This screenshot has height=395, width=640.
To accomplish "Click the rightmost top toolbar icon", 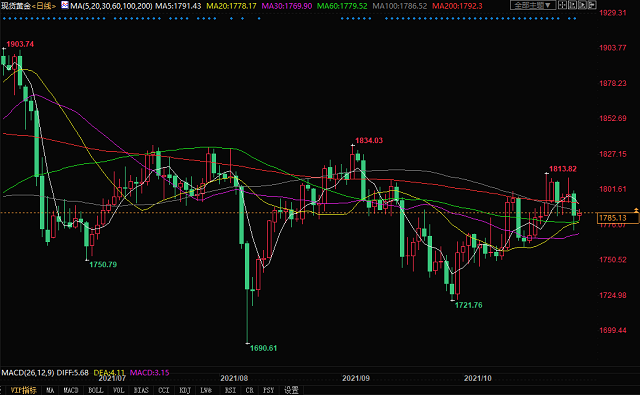I will (592, 5).
